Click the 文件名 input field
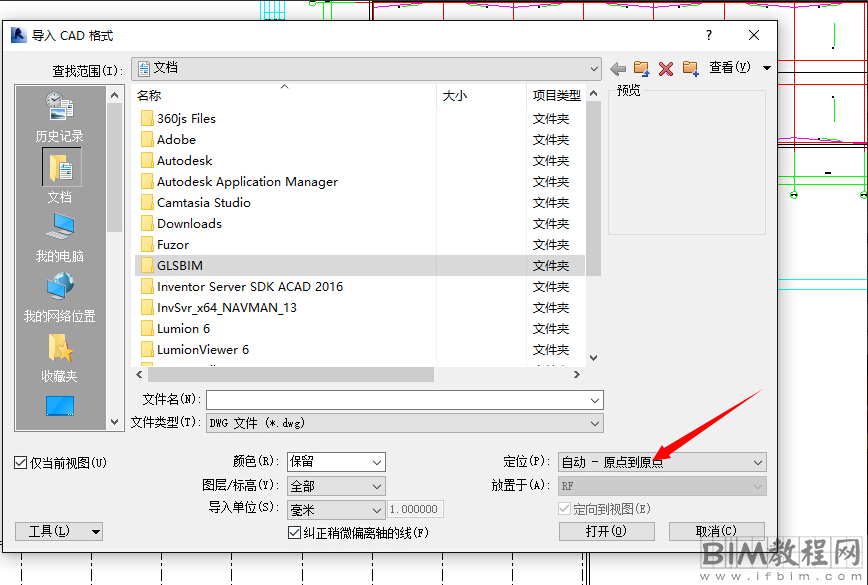Screen dimensions: 868x585 [404, 399]
